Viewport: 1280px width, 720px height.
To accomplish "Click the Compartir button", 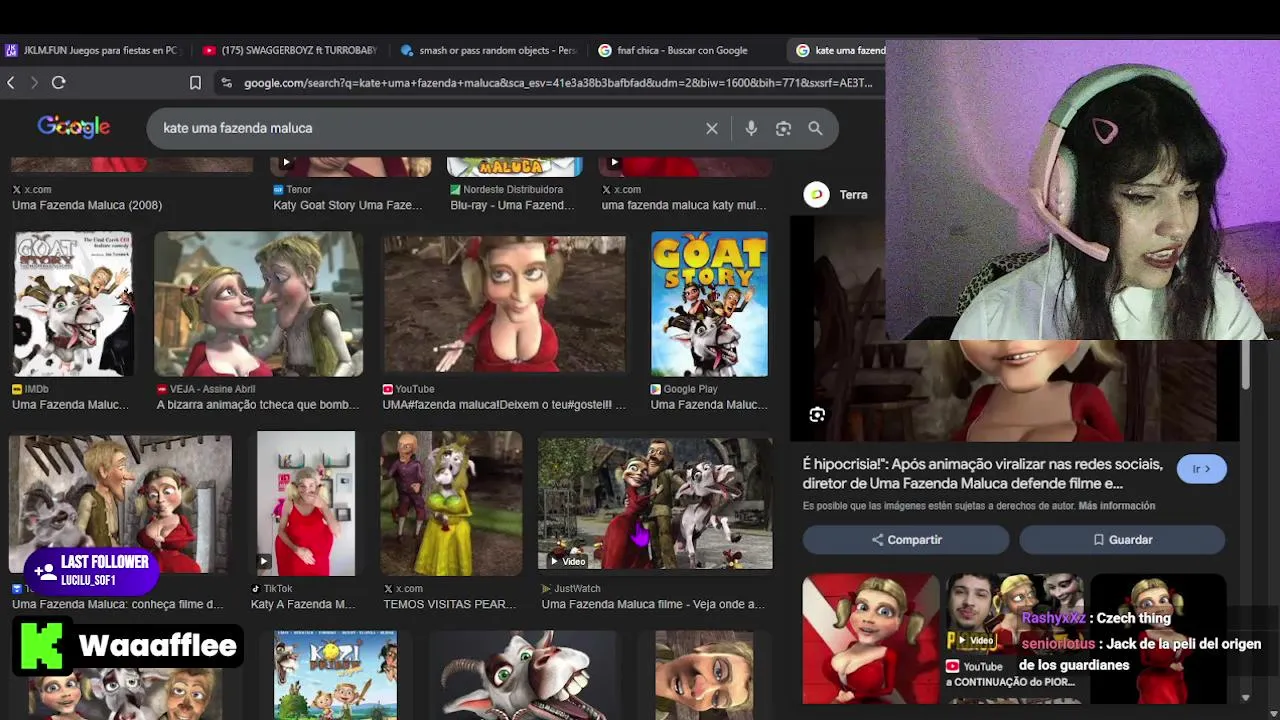I will click(906, 540).
